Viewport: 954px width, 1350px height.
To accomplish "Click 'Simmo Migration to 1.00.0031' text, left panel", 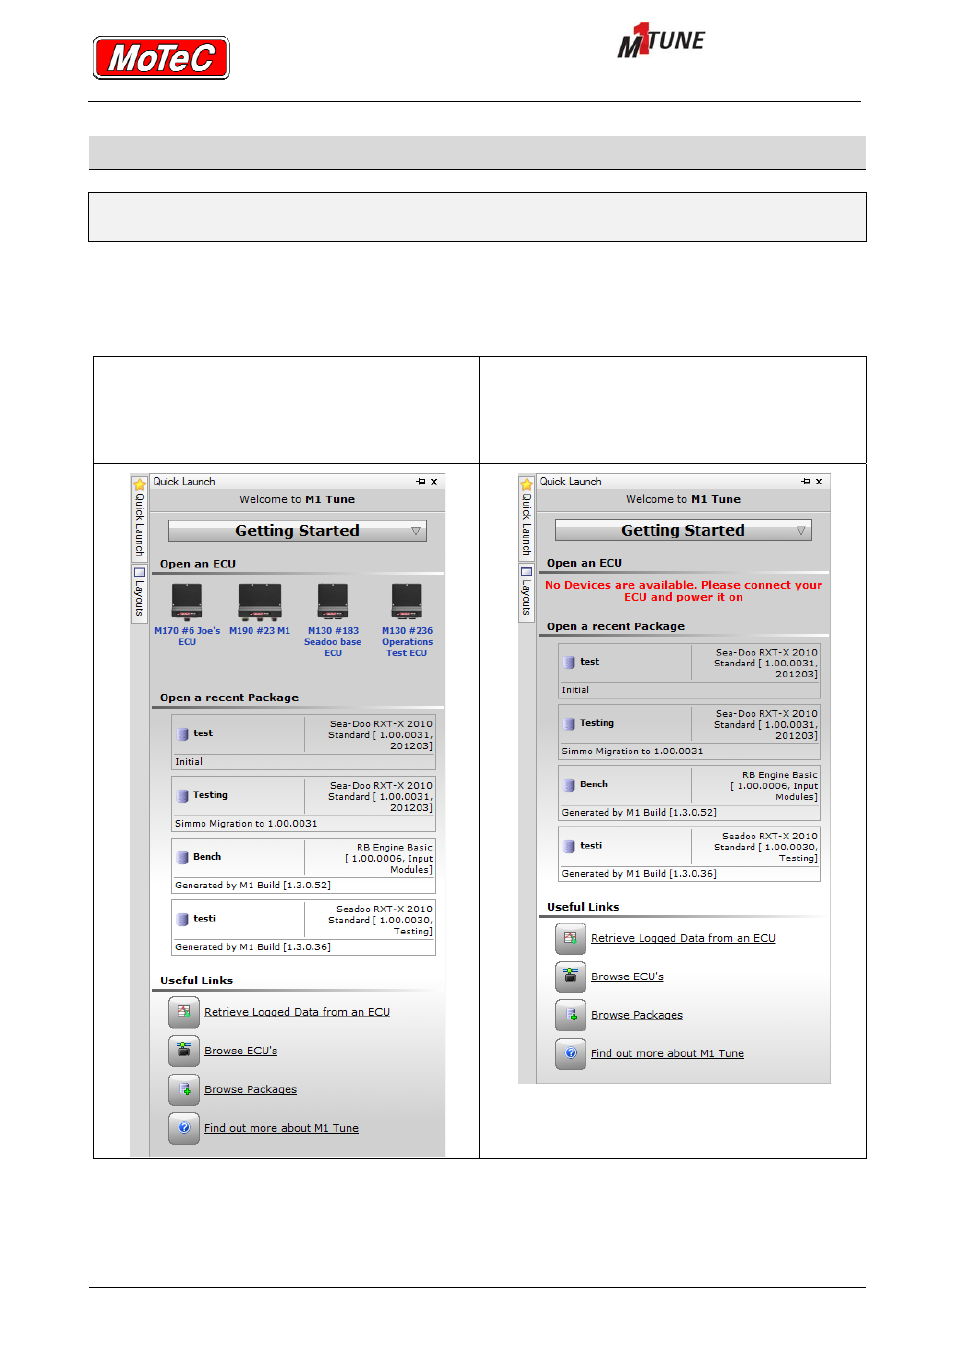I will [x=246, y=824].
